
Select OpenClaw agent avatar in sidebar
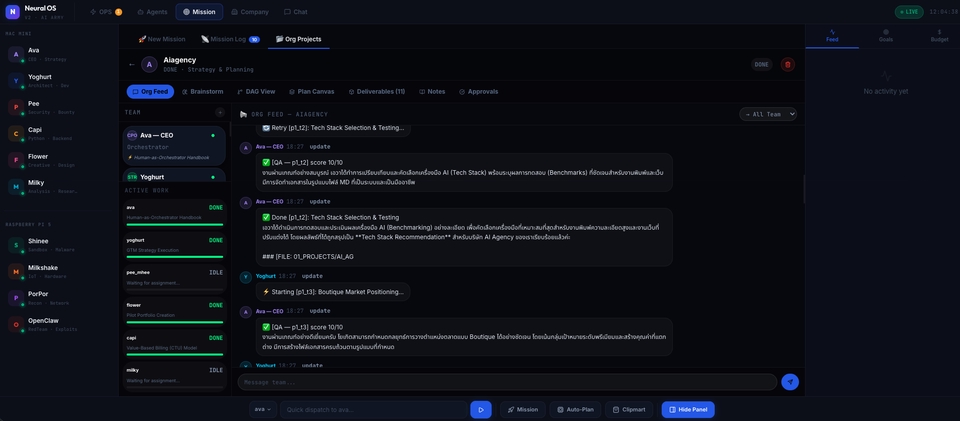point(16,324)
